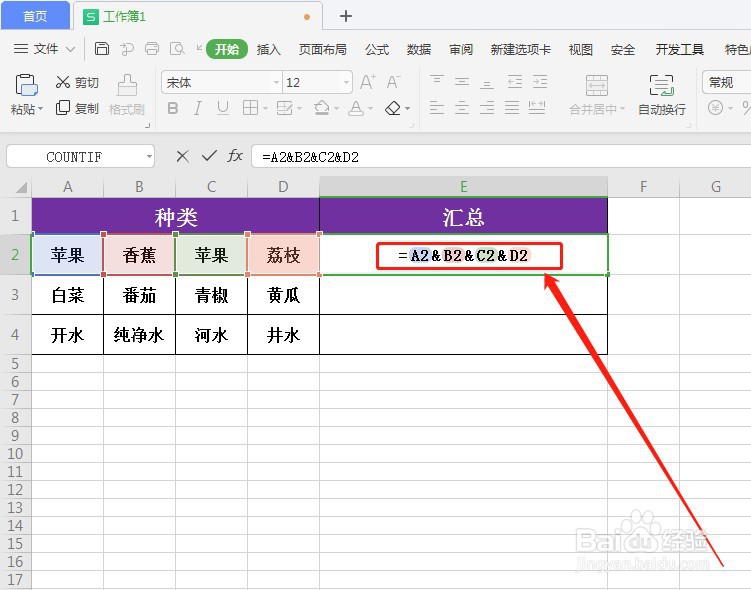Open the font name dropdown 宋体
This screenshot has width=751, height=590.
click(276, 82)
